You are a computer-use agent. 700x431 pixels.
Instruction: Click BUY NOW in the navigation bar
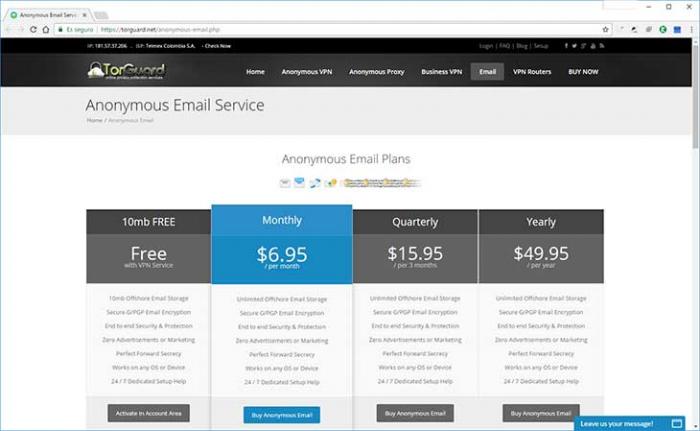coord(583,71)
